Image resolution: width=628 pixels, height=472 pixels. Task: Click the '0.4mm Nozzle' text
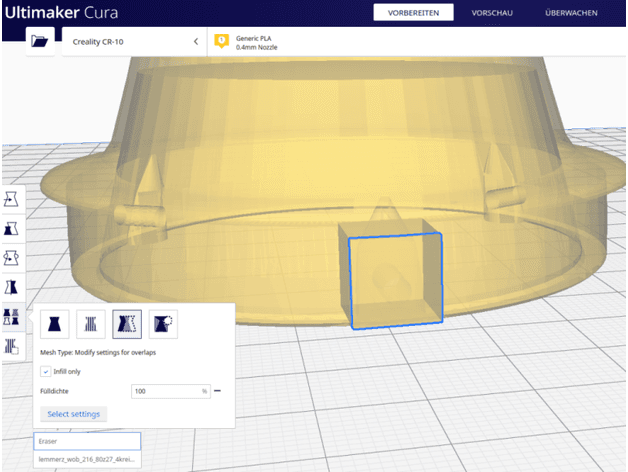coord(256,47)
